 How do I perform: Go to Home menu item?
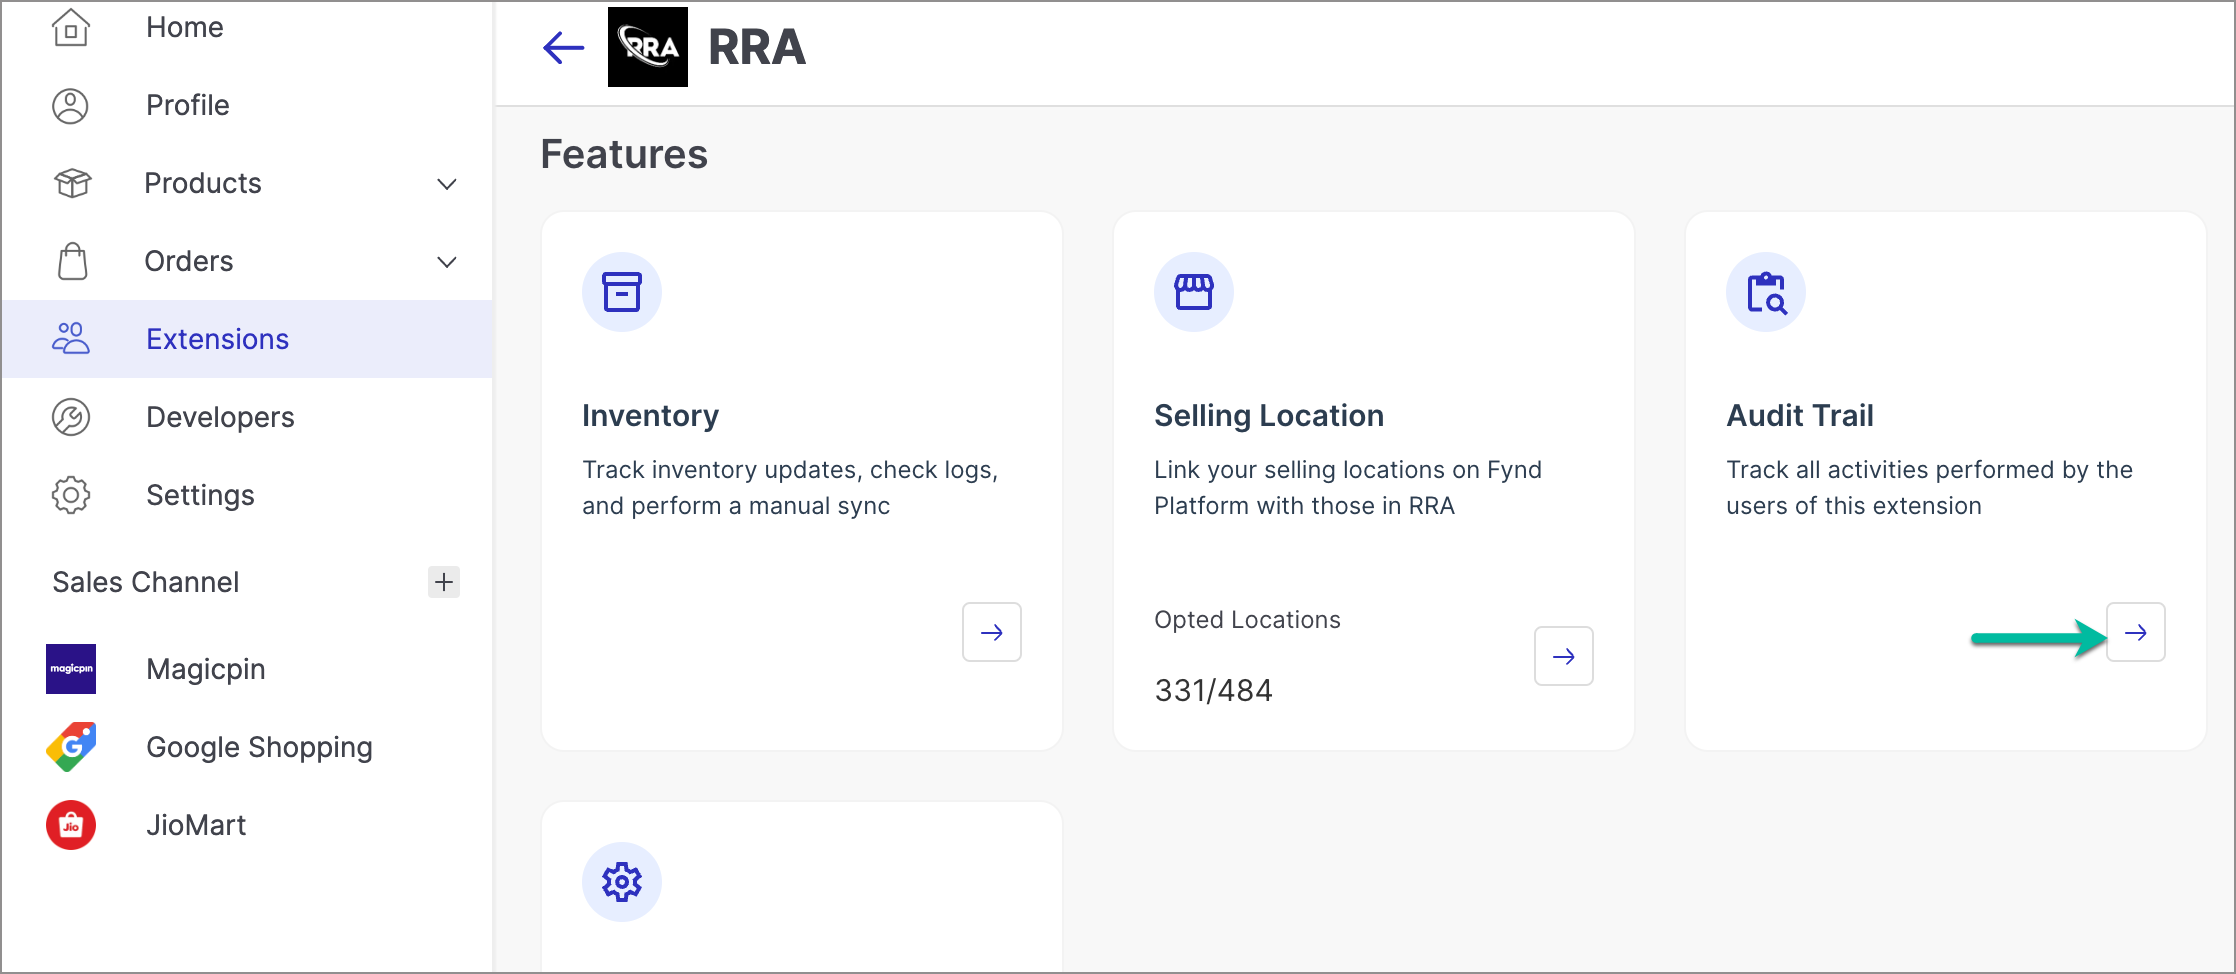coord(247,27)
